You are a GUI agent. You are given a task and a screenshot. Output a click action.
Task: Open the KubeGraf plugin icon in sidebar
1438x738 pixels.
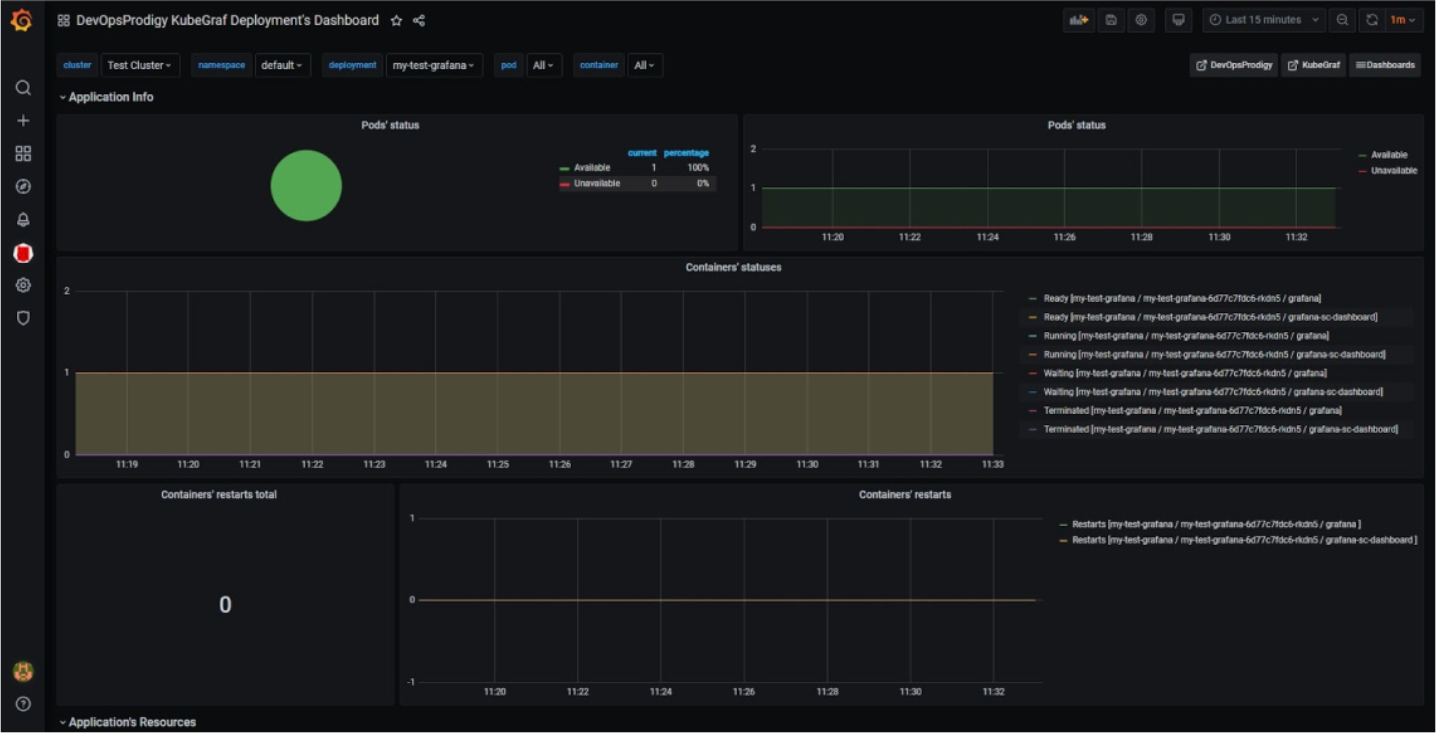(x=23, y=253)
